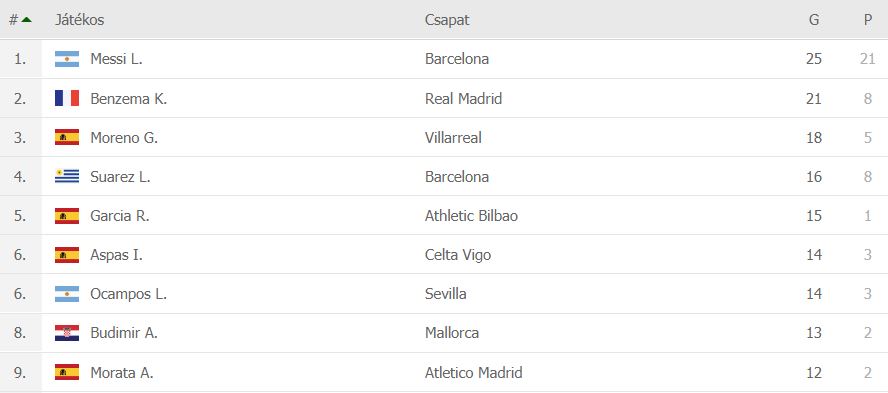
Task: Click the Croatia flag beside Budimir A.
Action: pos(67,333)
